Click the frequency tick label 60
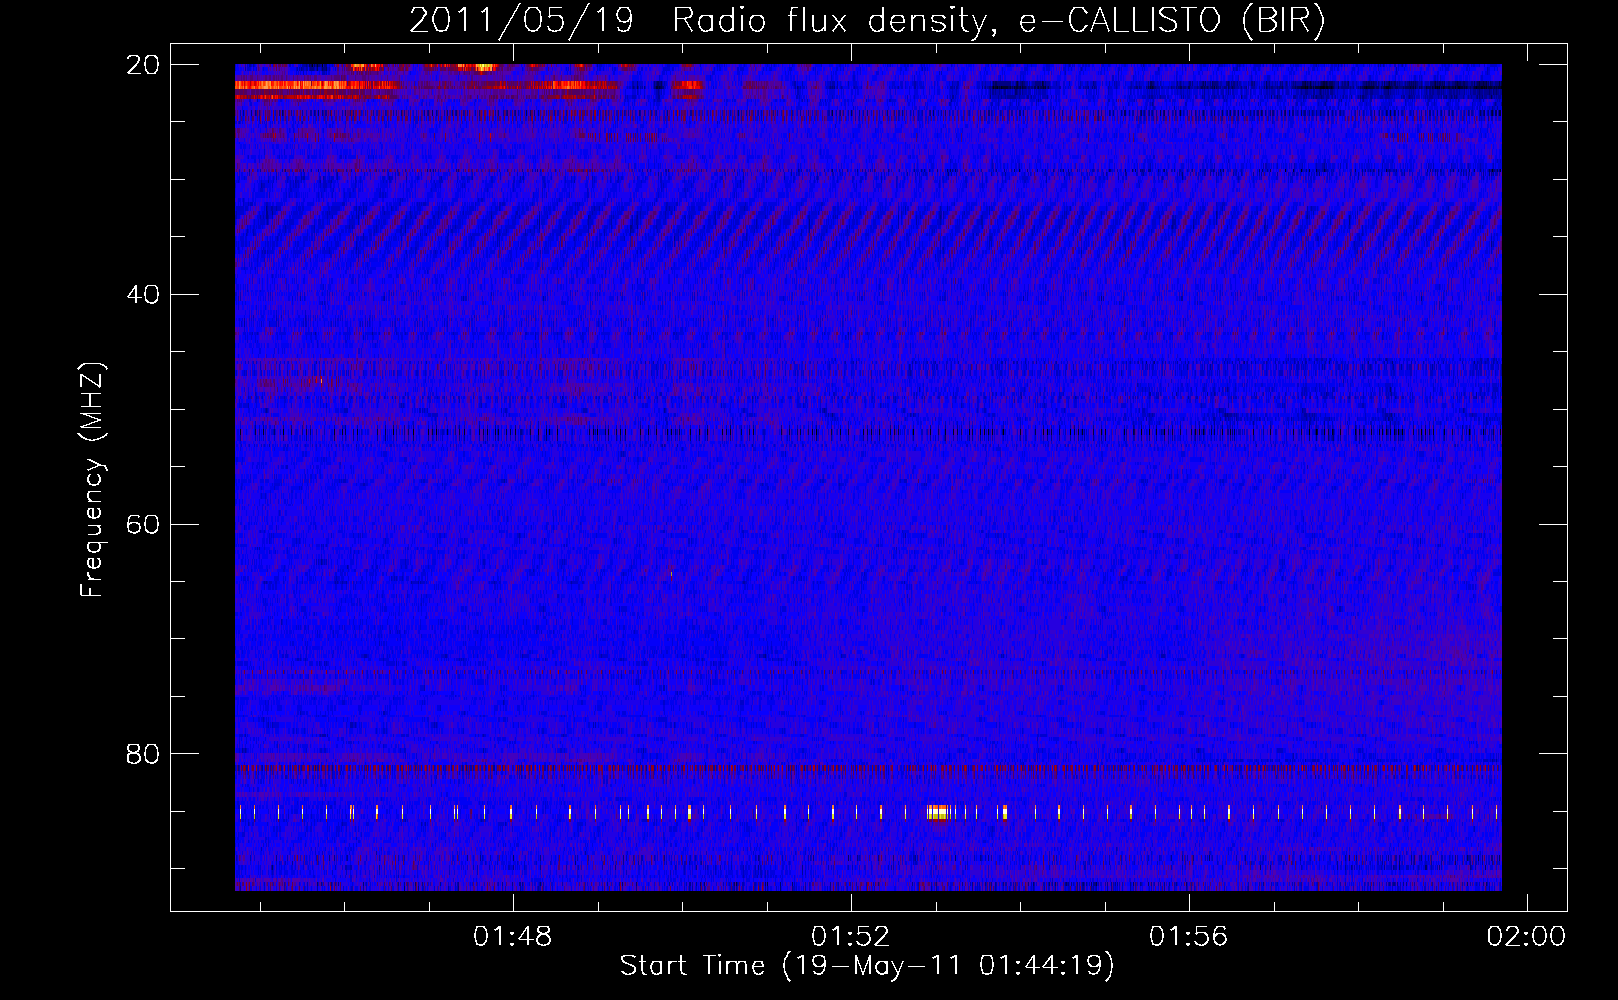Screen dimensions: 1618x1000 point(142,524)
